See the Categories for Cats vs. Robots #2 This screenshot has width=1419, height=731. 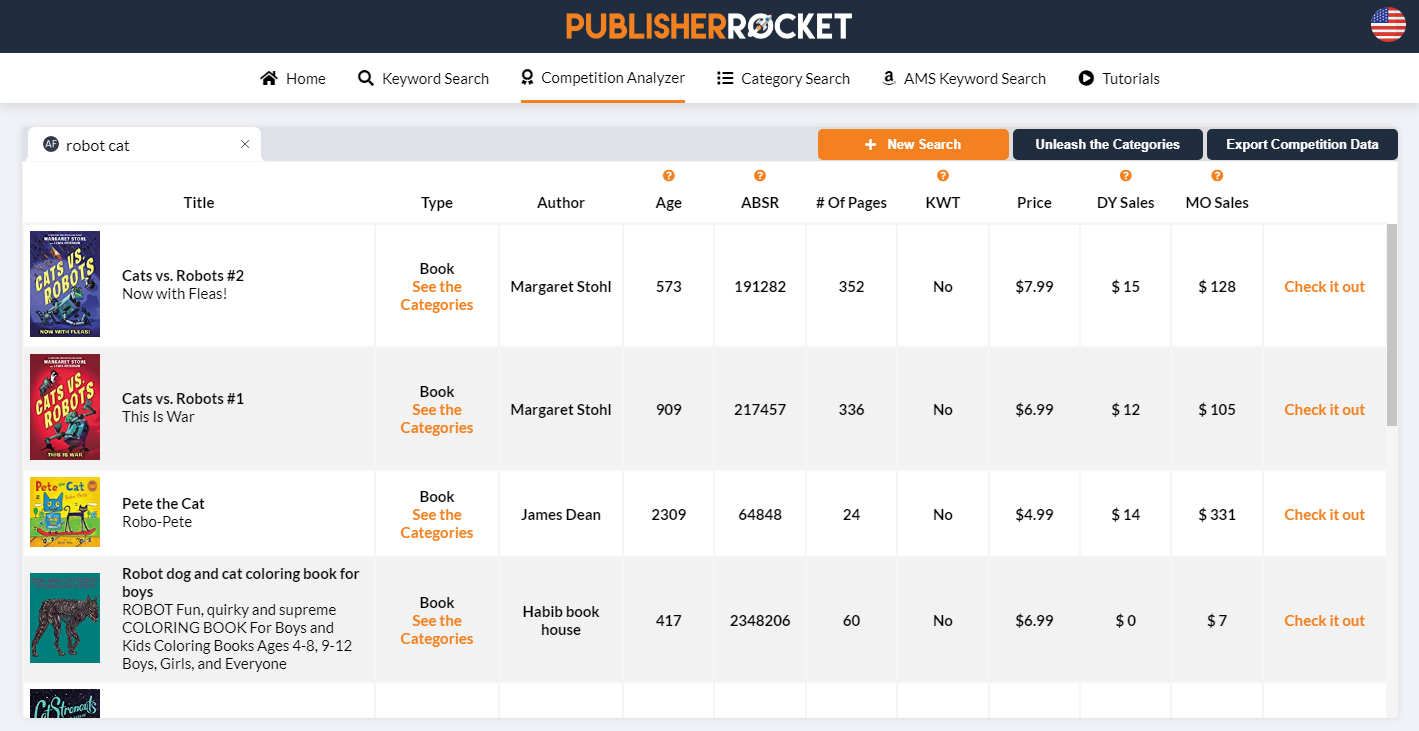(x=437, y=296)
